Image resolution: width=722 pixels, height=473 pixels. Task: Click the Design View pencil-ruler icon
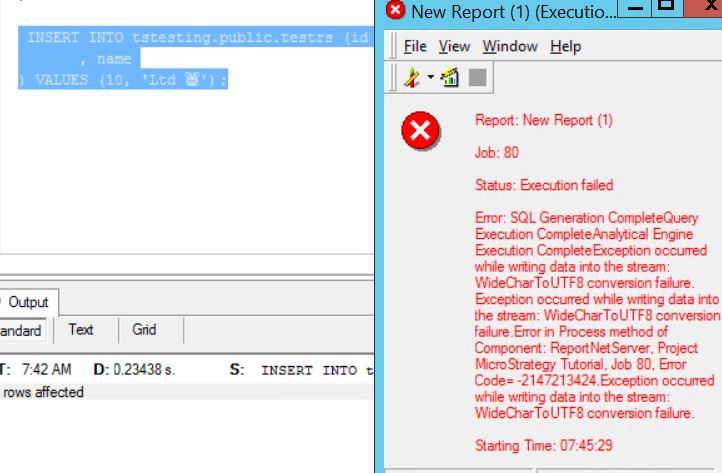coord(411,77)
